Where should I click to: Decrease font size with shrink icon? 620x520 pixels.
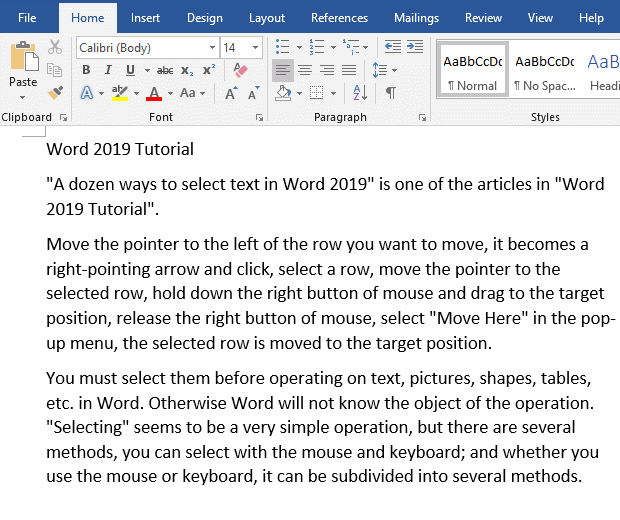click(253, 93)
